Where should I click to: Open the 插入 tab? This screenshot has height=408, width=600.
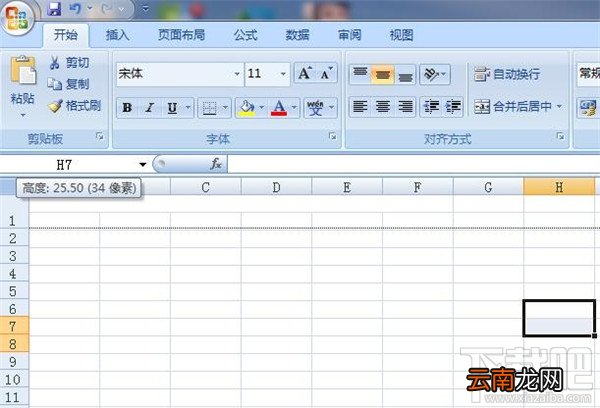[117, 35]
